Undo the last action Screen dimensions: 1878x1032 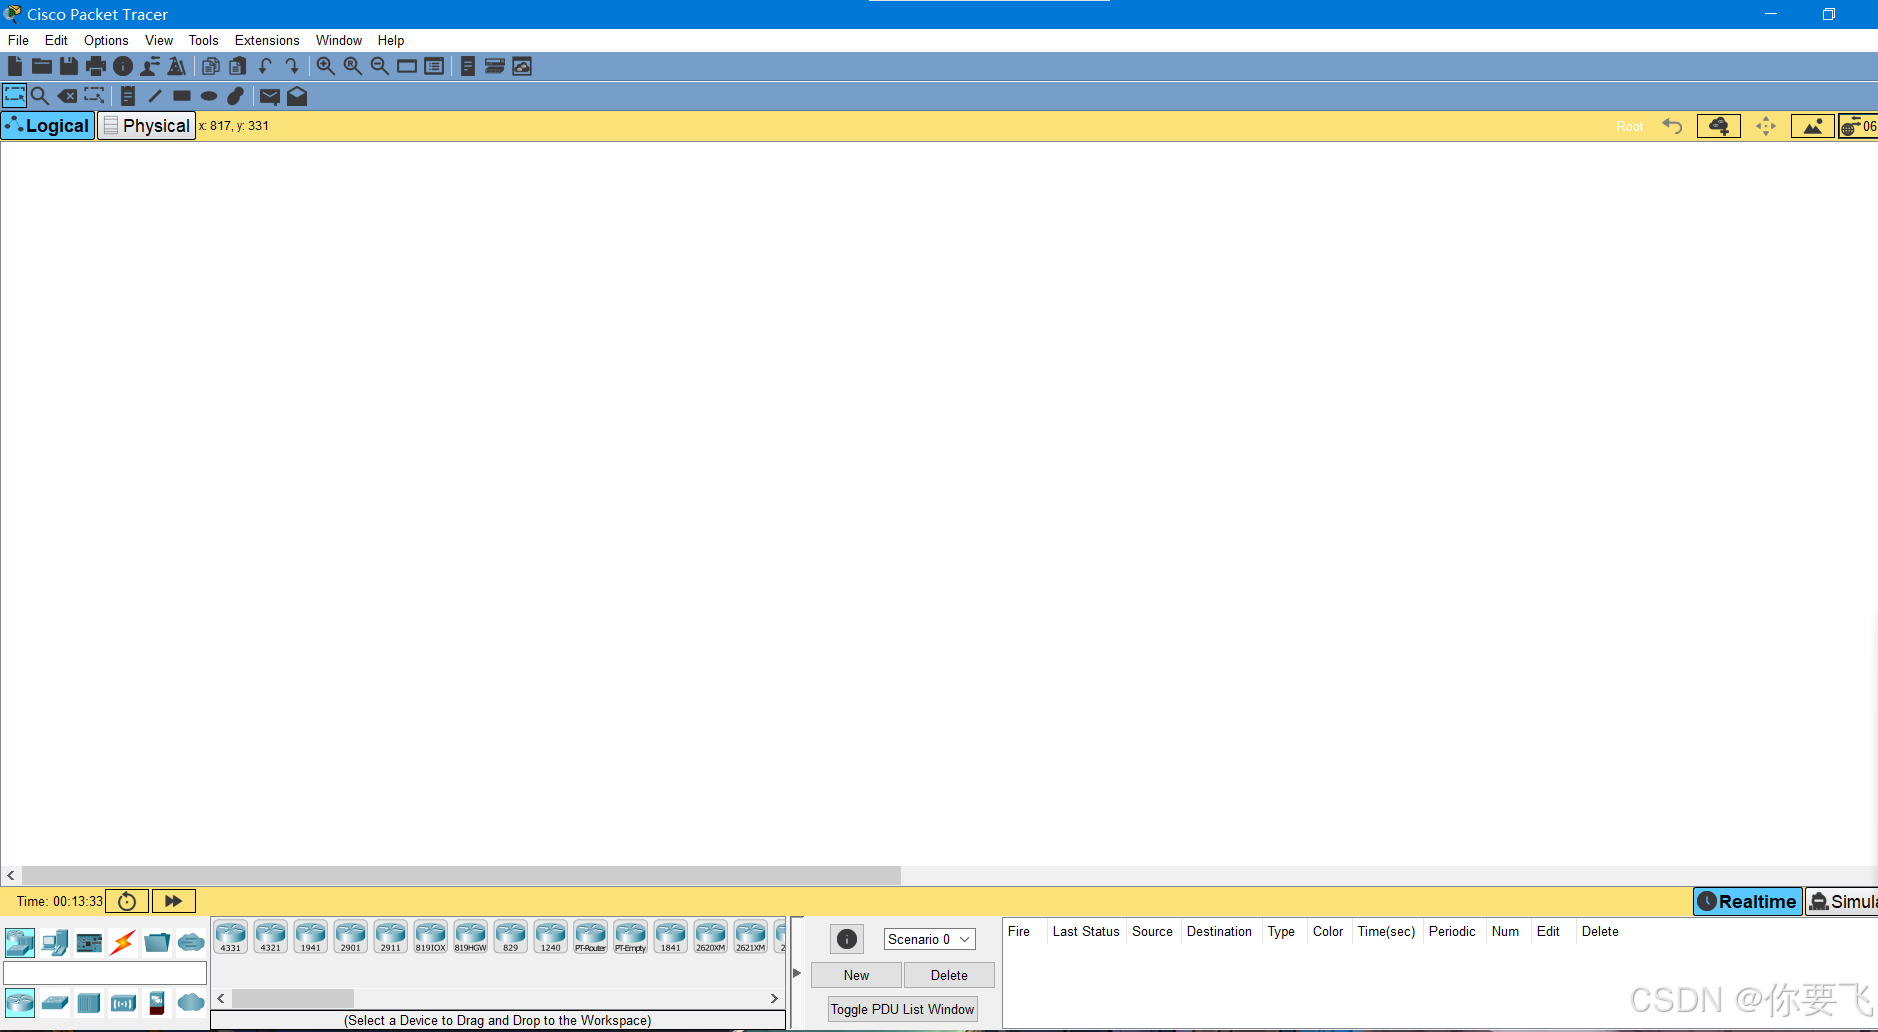265,66
